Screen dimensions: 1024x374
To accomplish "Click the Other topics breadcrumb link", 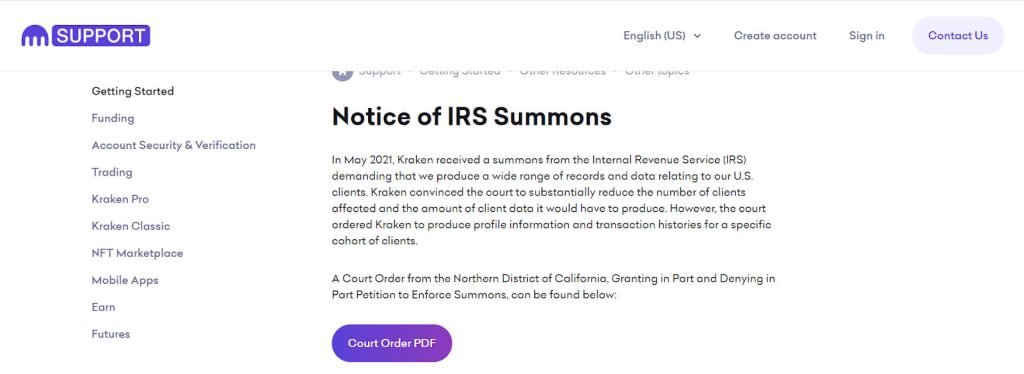I will (x=656, y=73).
